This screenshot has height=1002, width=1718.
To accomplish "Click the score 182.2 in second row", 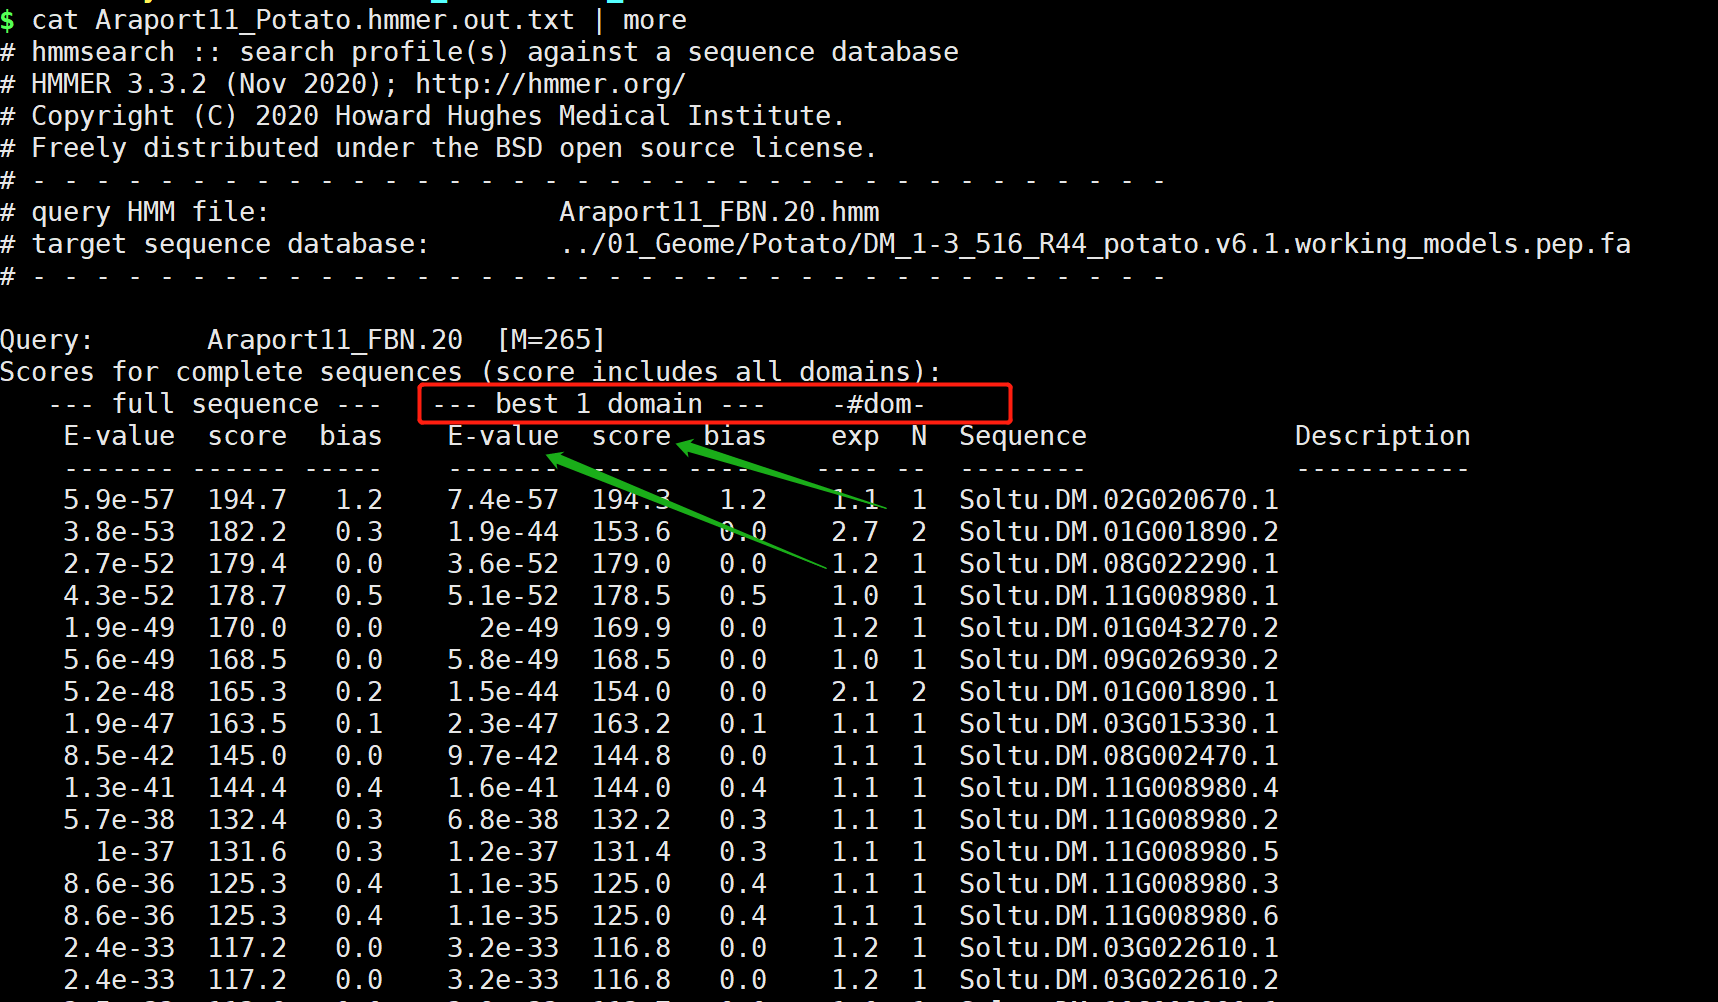I will point(247,532).
